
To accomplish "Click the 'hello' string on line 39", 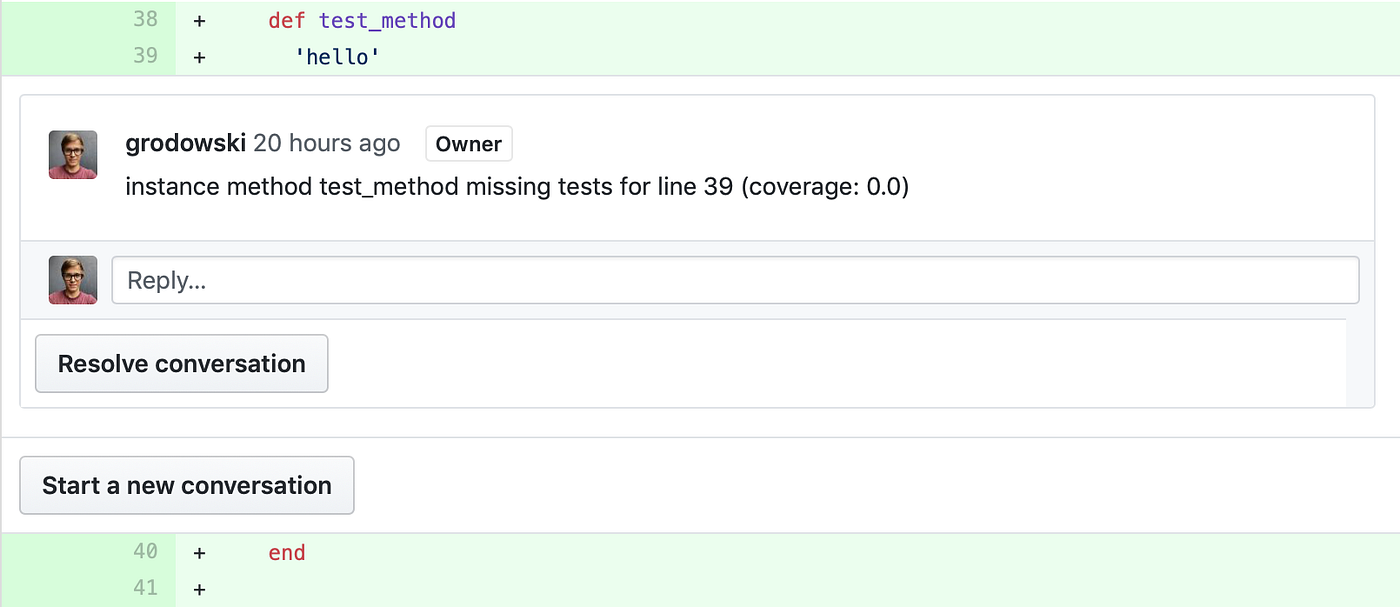I will click(337, 57).
